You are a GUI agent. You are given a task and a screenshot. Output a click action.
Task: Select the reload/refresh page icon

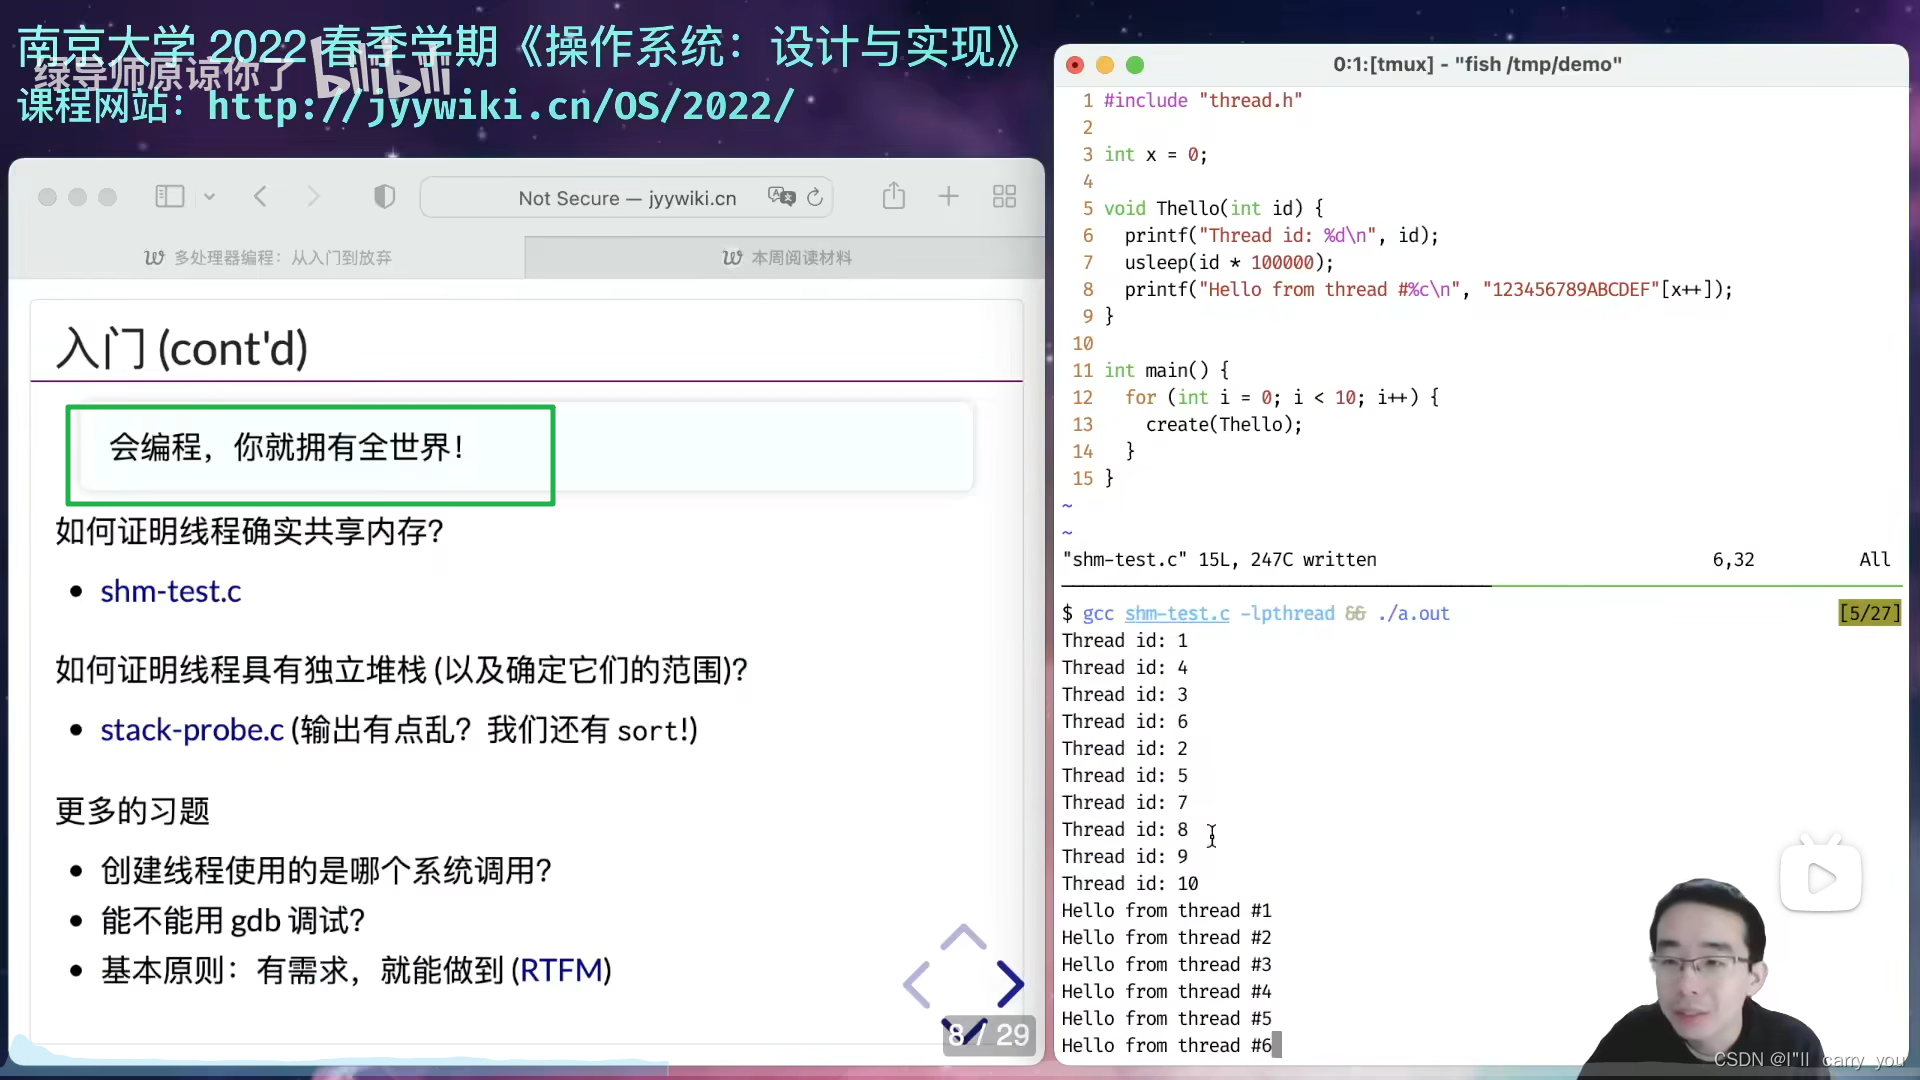point(816,198)
